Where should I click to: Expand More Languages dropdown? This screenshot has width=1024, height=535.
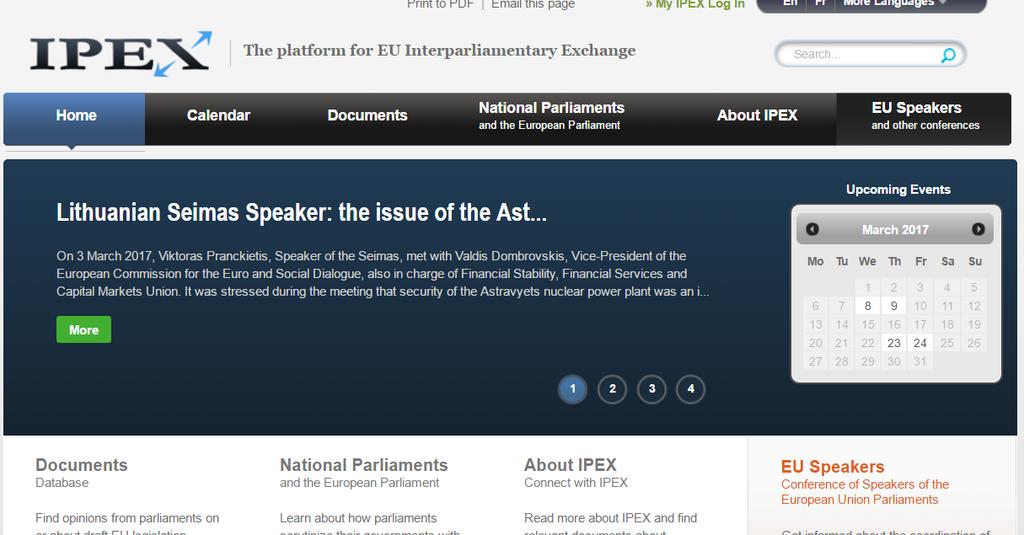894,4
